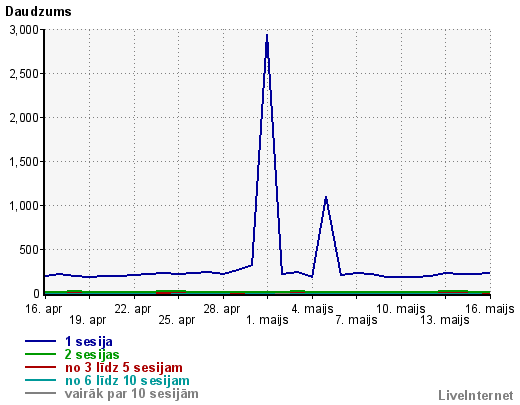
Task: Click the 3,000 value axis label
Action: tap(24, 30)
